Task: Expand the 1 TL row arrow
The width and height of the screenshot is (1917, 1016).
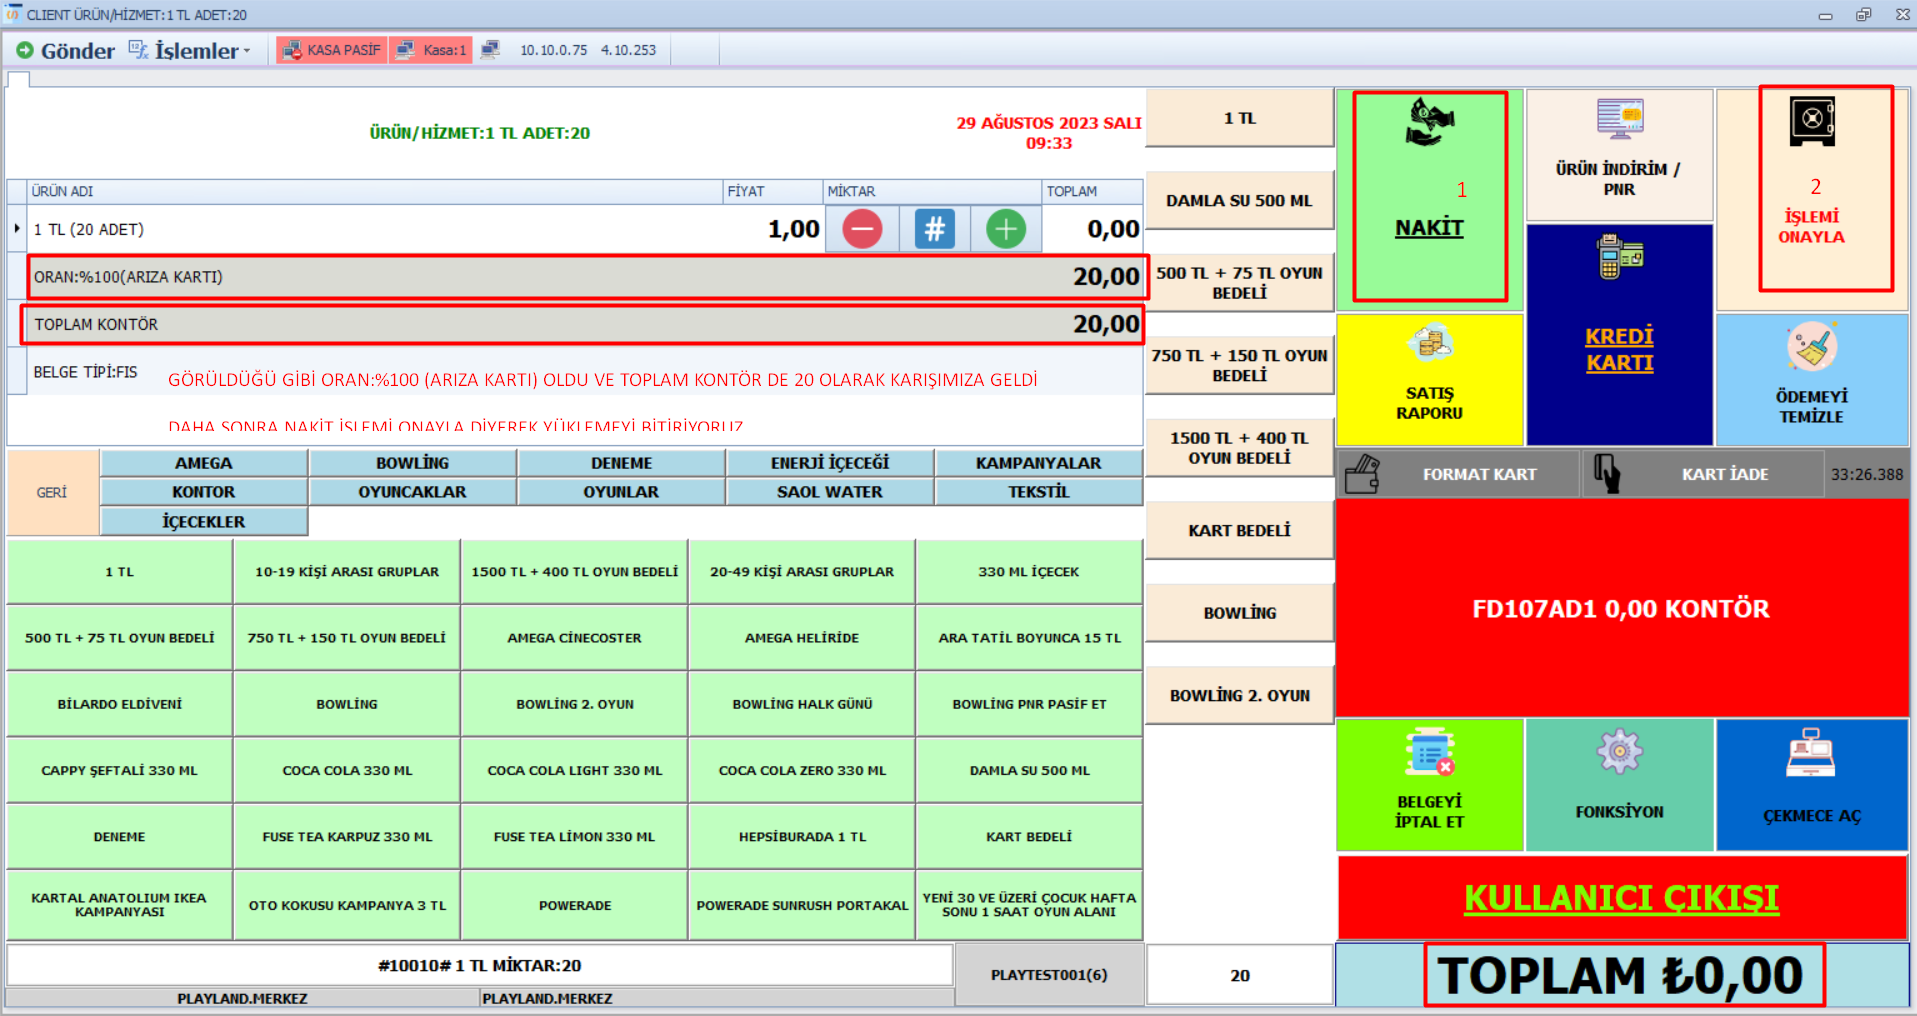Action: 17,229
